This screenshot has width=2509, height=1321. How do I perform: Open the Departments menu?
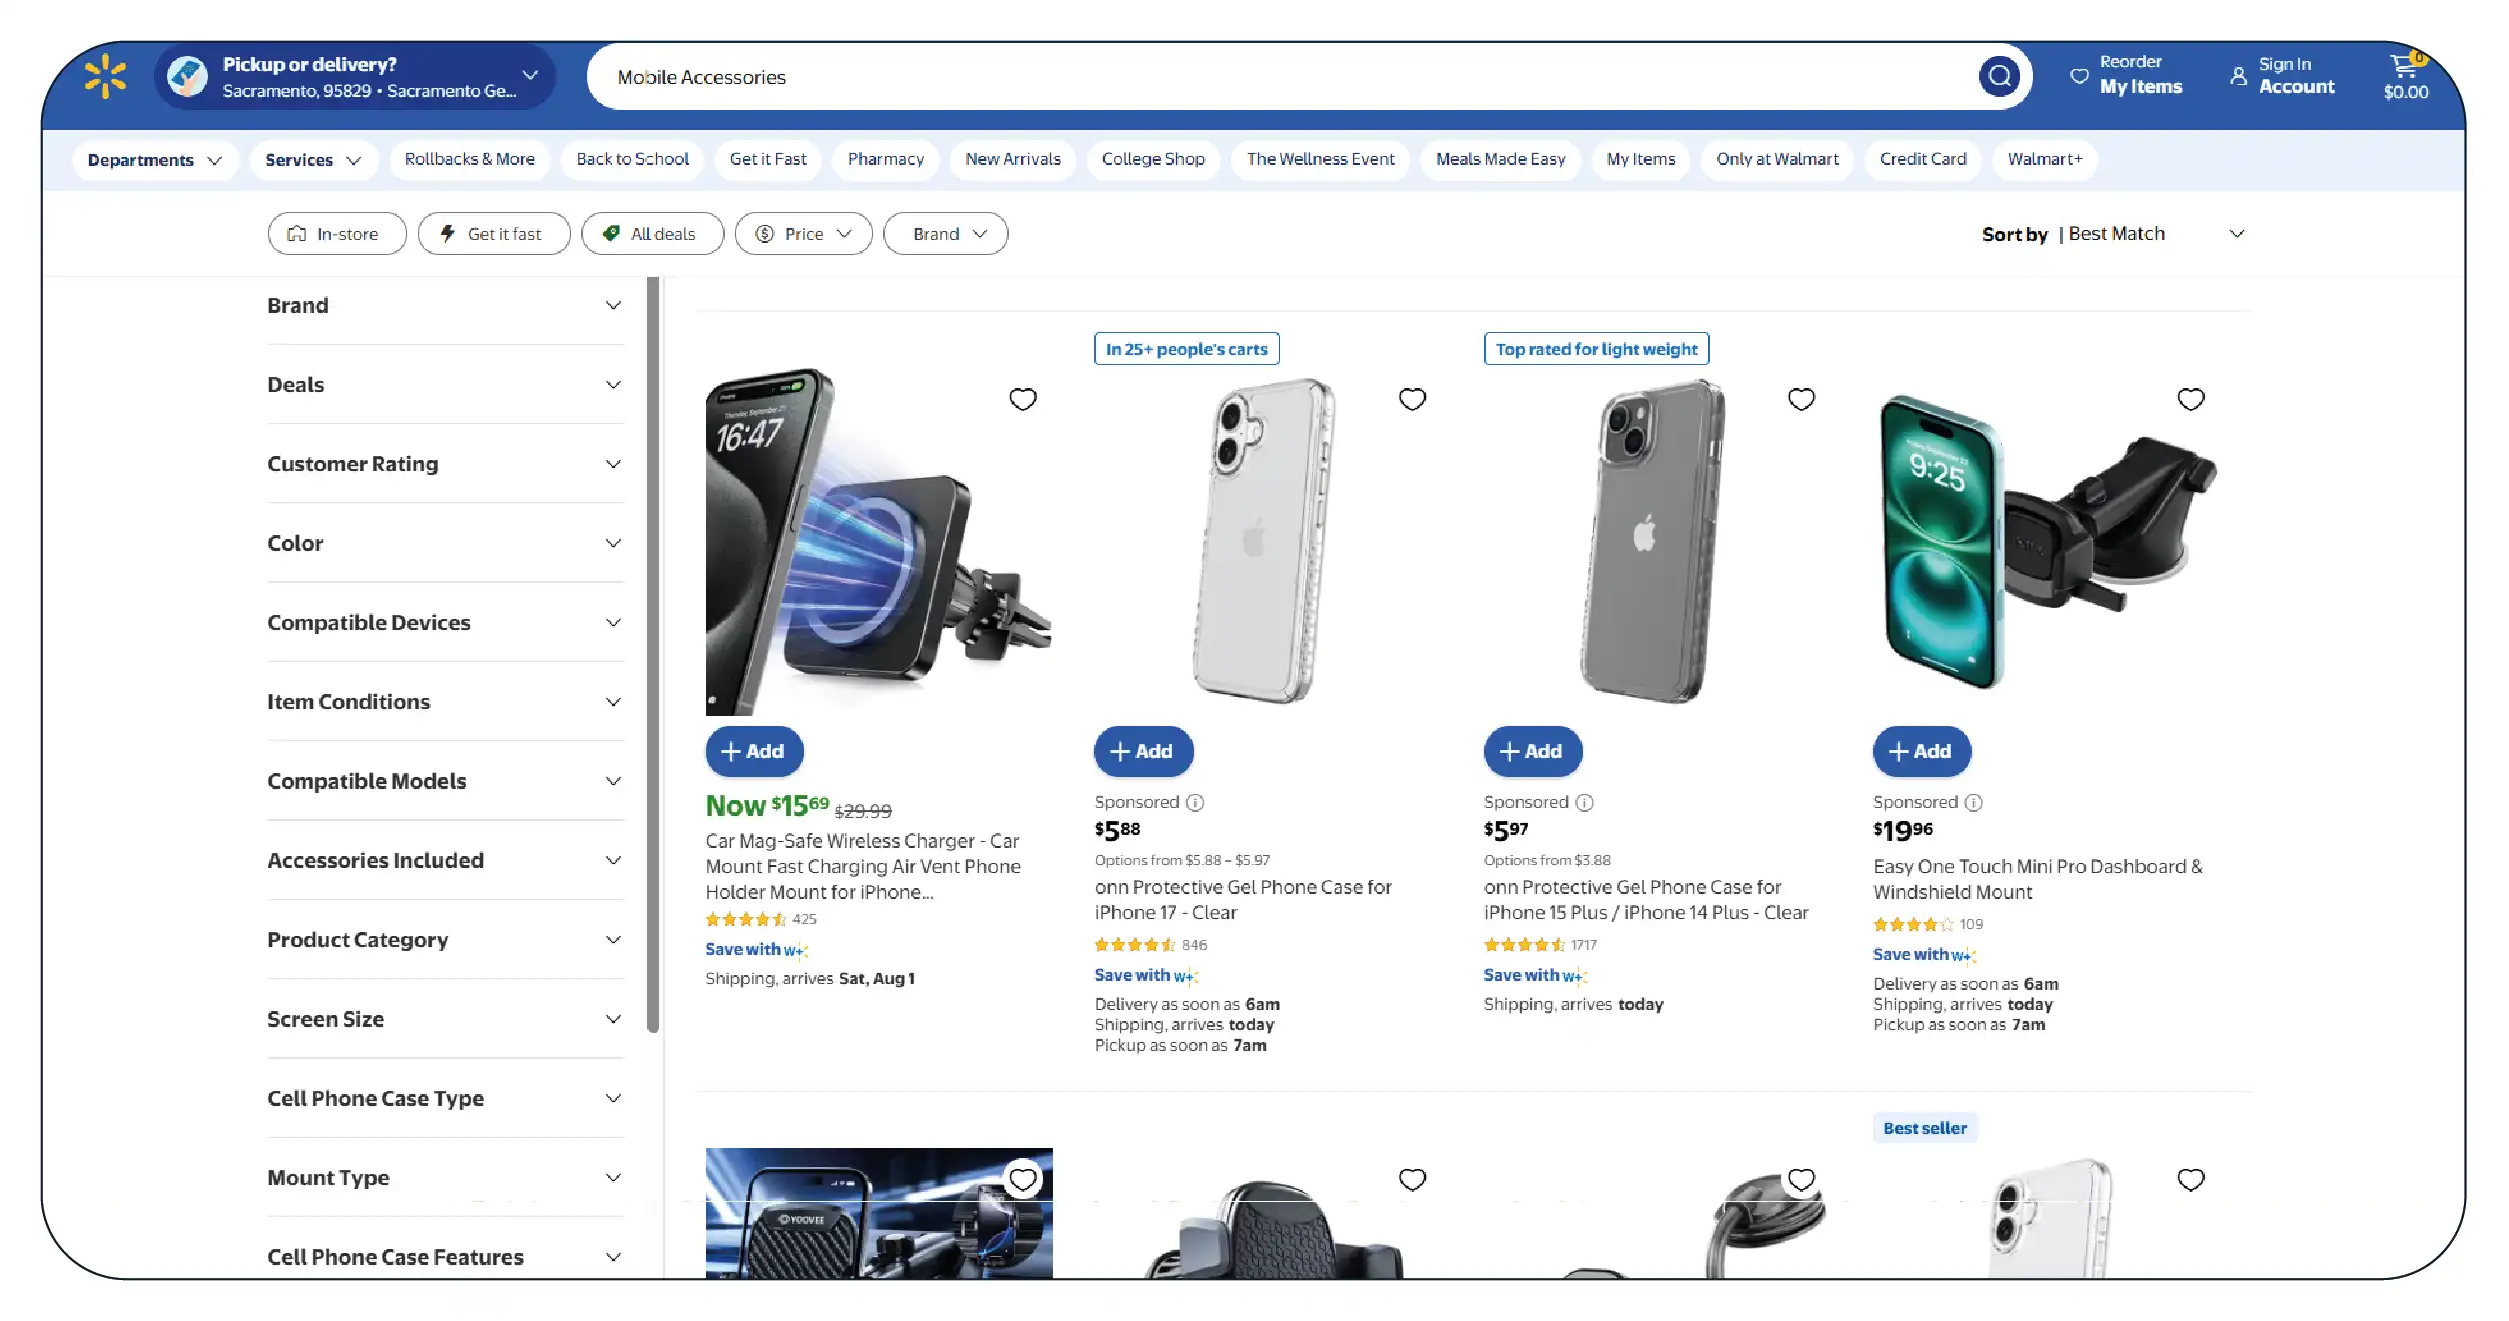(x=154, y=160)
